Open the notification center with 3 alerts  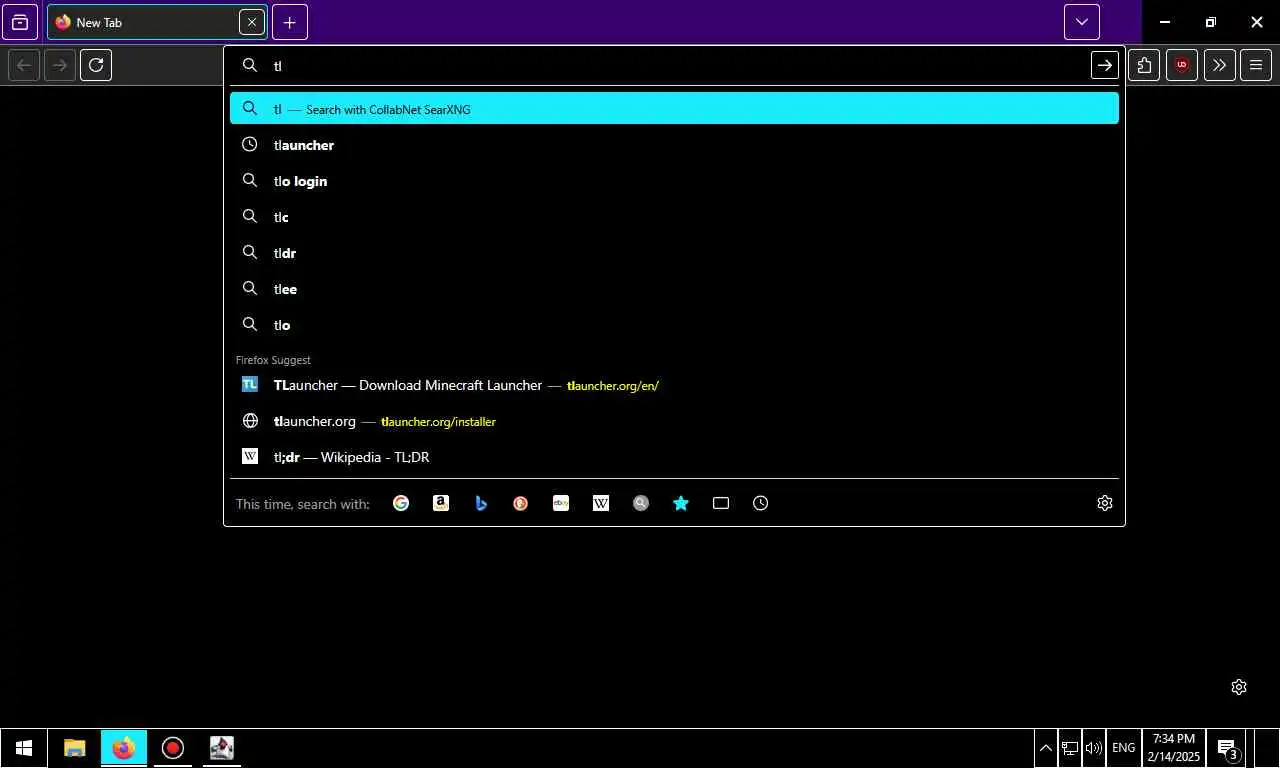point(1227,748)
